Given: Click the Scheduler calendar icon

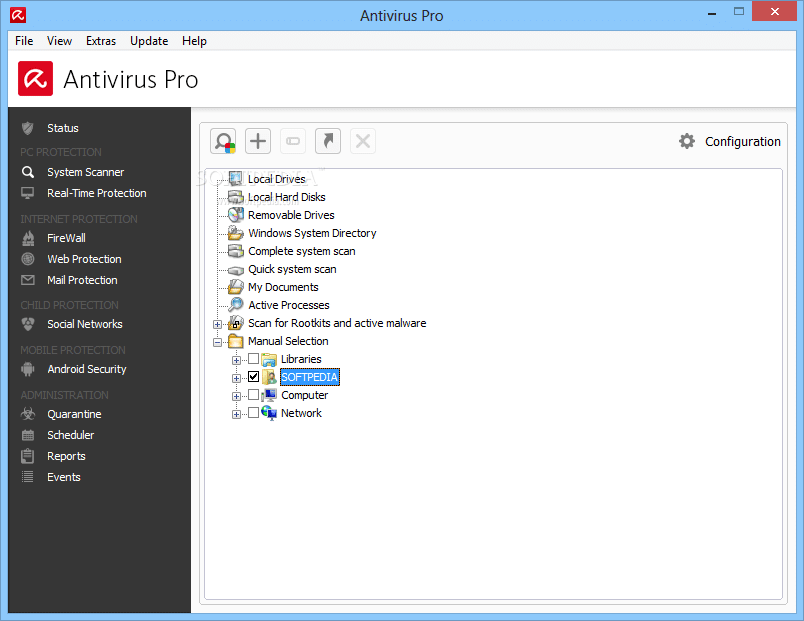Looking at the screenshot, I should [x=28, y=435].
